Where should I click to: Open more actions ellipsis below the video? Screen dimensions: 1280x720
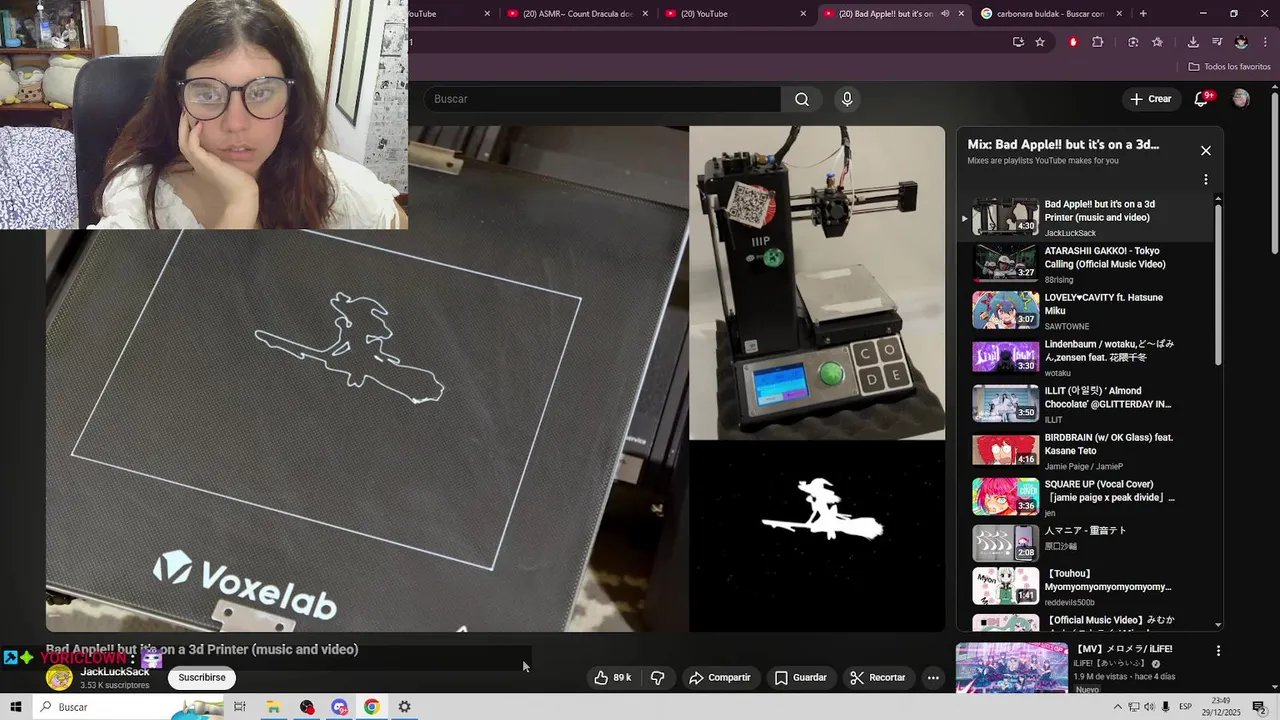click(933, 678)
